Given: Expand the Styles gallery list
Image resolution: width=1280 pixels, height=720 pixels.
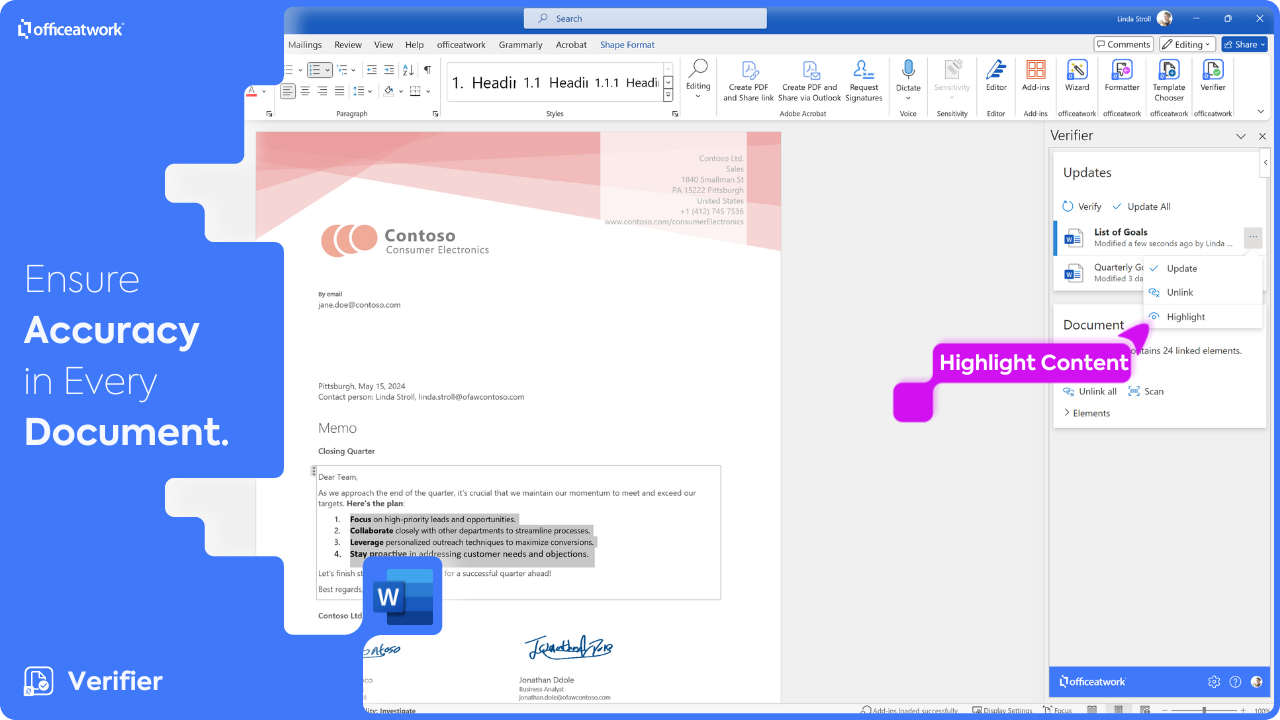Looking at the screenshot, I should pyautogui.click(x=668, y=96).
